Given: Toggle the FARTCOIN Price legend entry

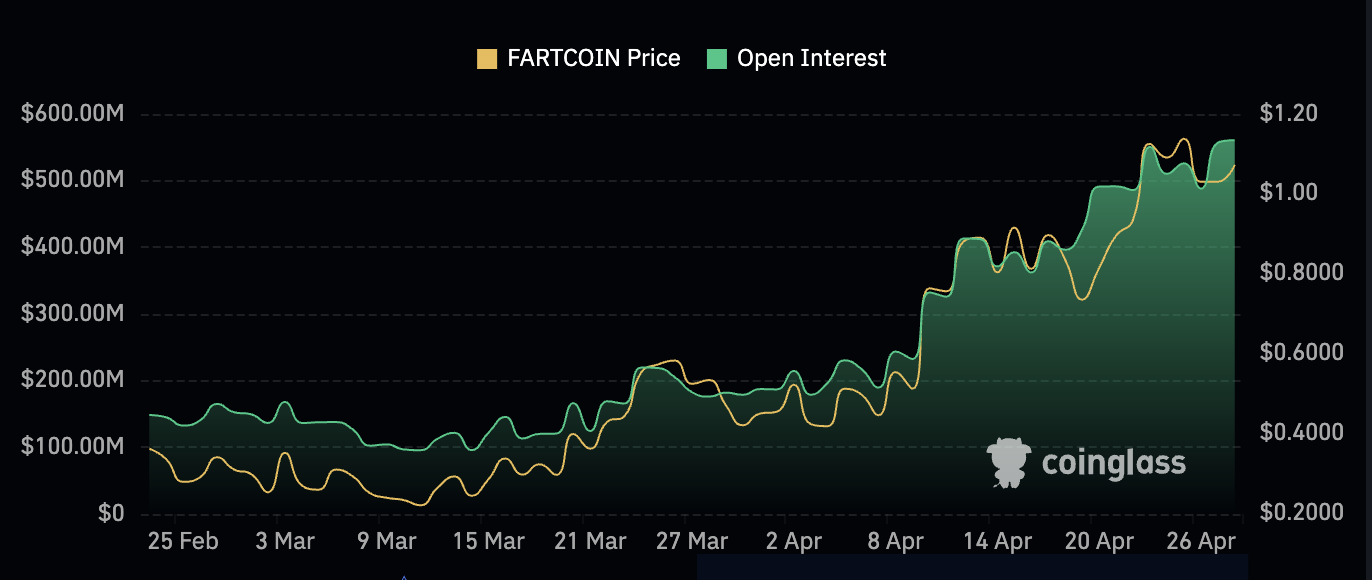Looking at the screenshot, I should coord(579,59).
